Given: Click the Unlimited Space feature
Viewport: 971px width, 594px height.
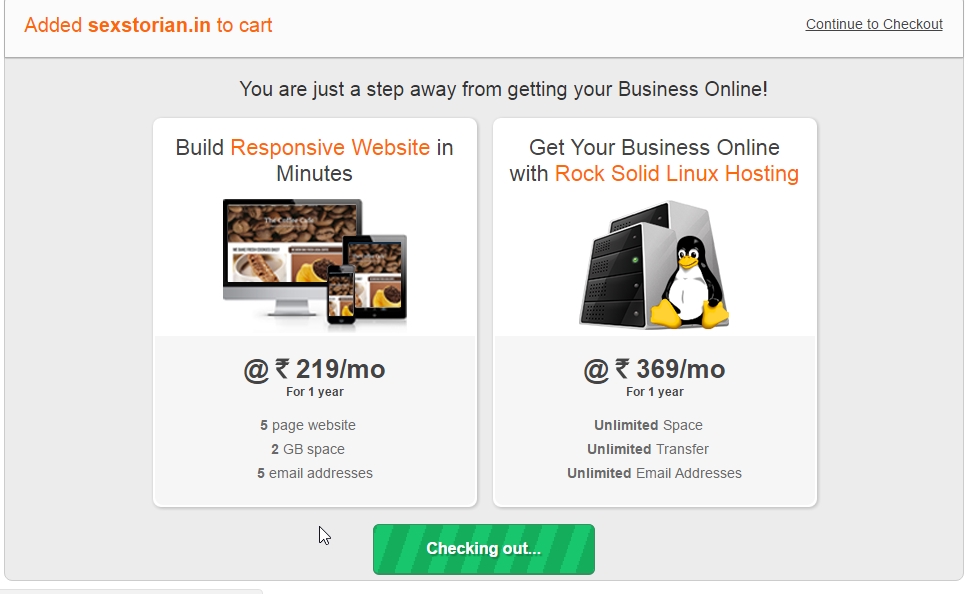Looking at the screenshot, I should coord(648,426).
